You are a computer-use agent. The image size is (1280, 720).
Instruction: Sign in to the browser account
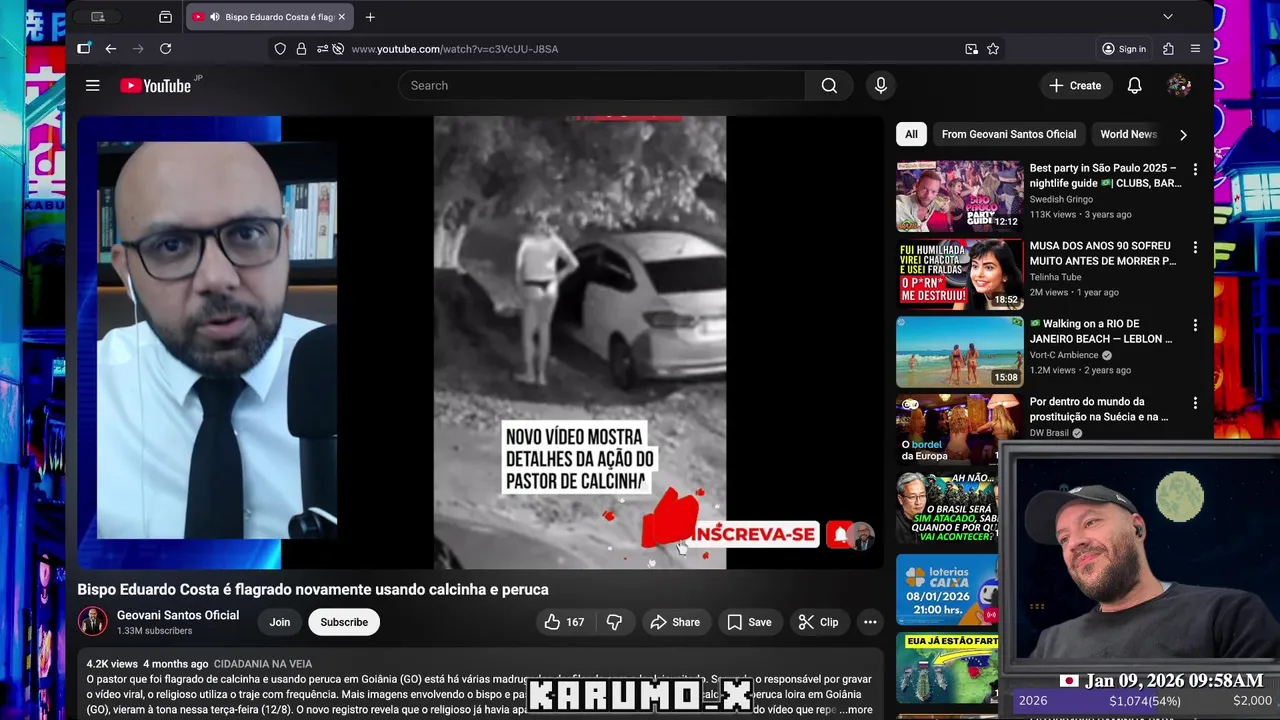coord(1124,49)
